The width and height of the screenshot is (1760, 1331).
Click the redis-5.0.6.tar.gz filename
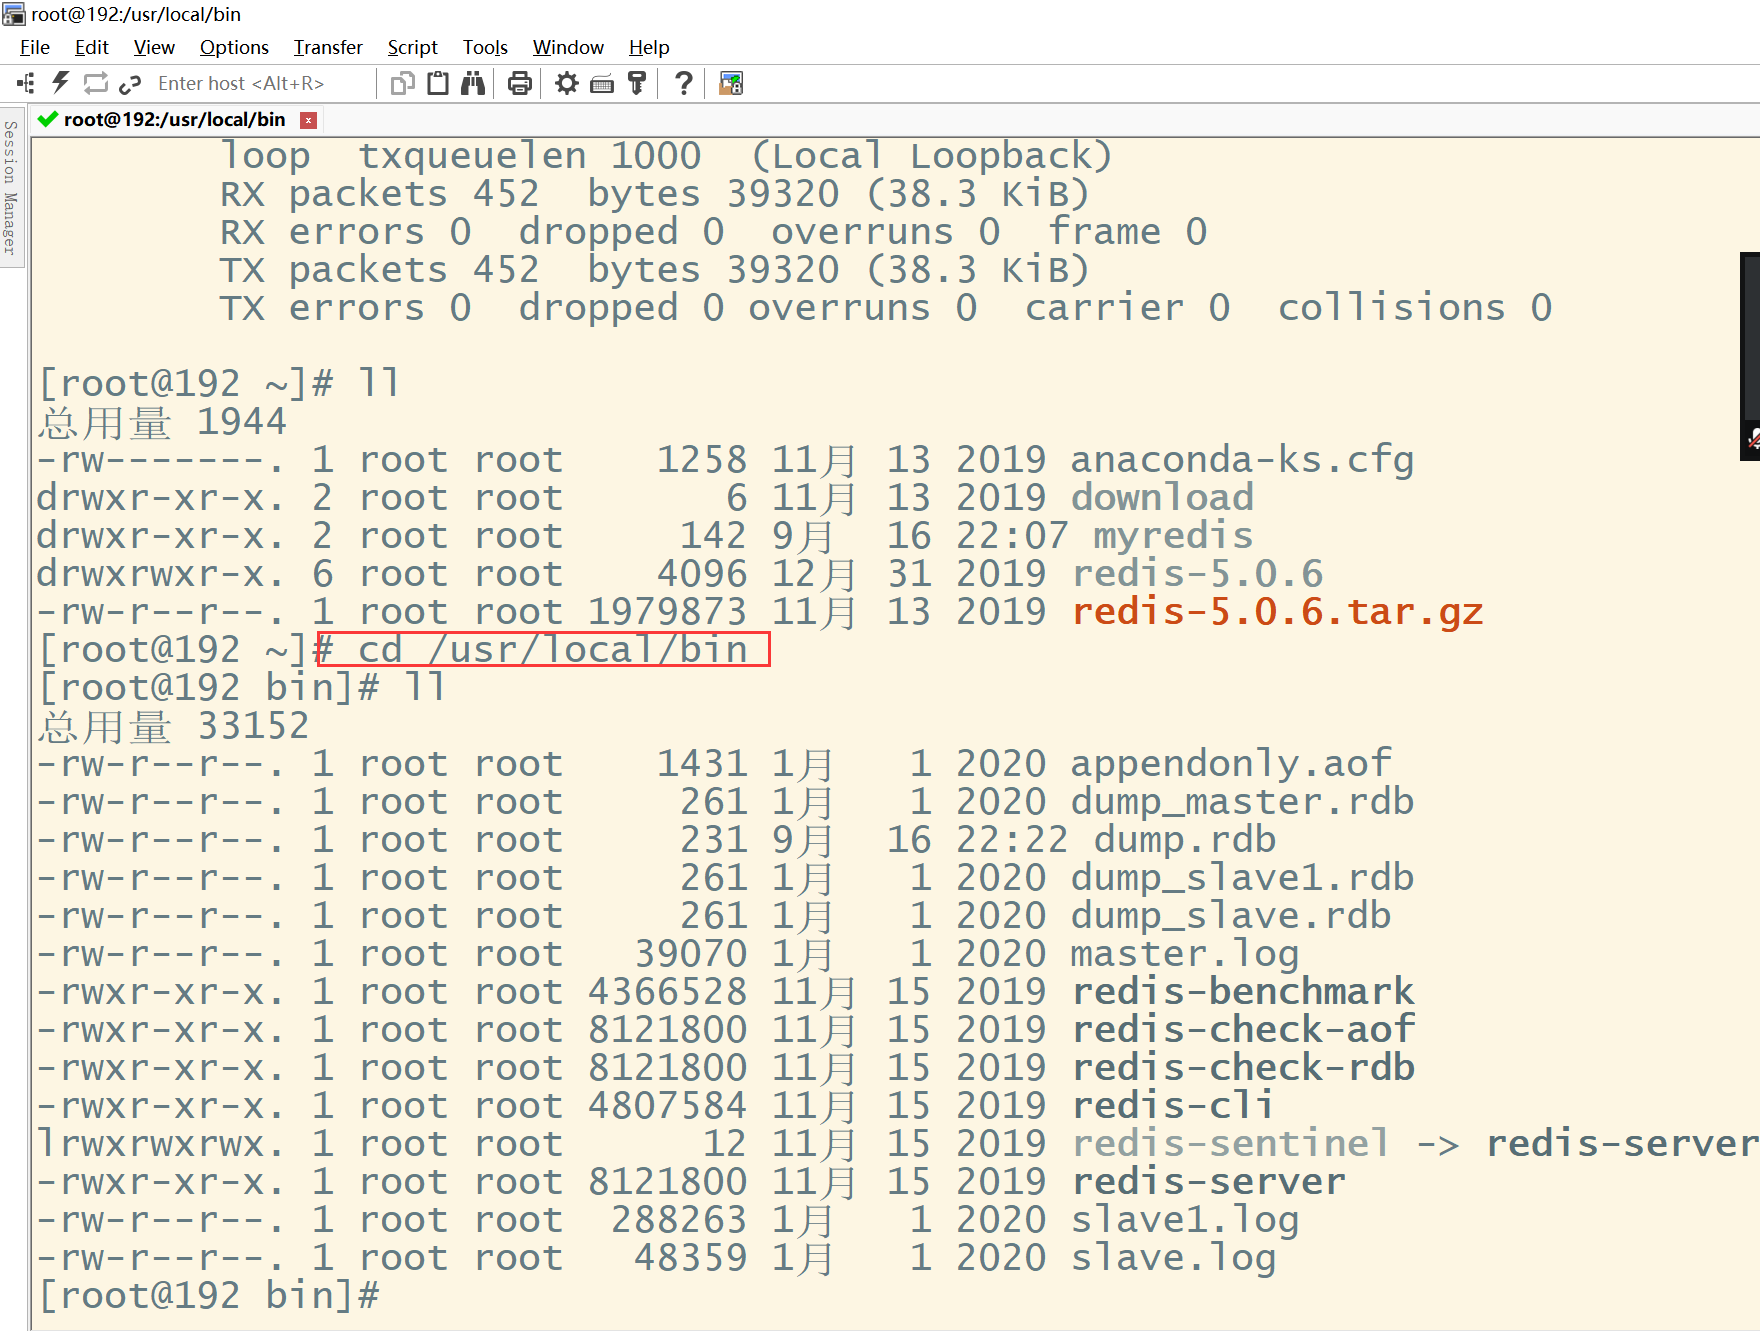coord(1277,611)
